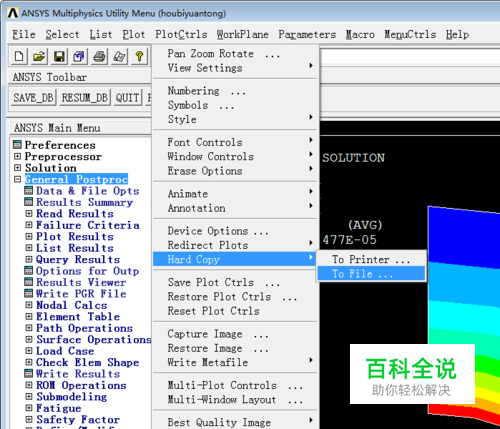Click the Options for Outp dialog icon
Viewport: 500px width, 429px height.
pos(29,270)
